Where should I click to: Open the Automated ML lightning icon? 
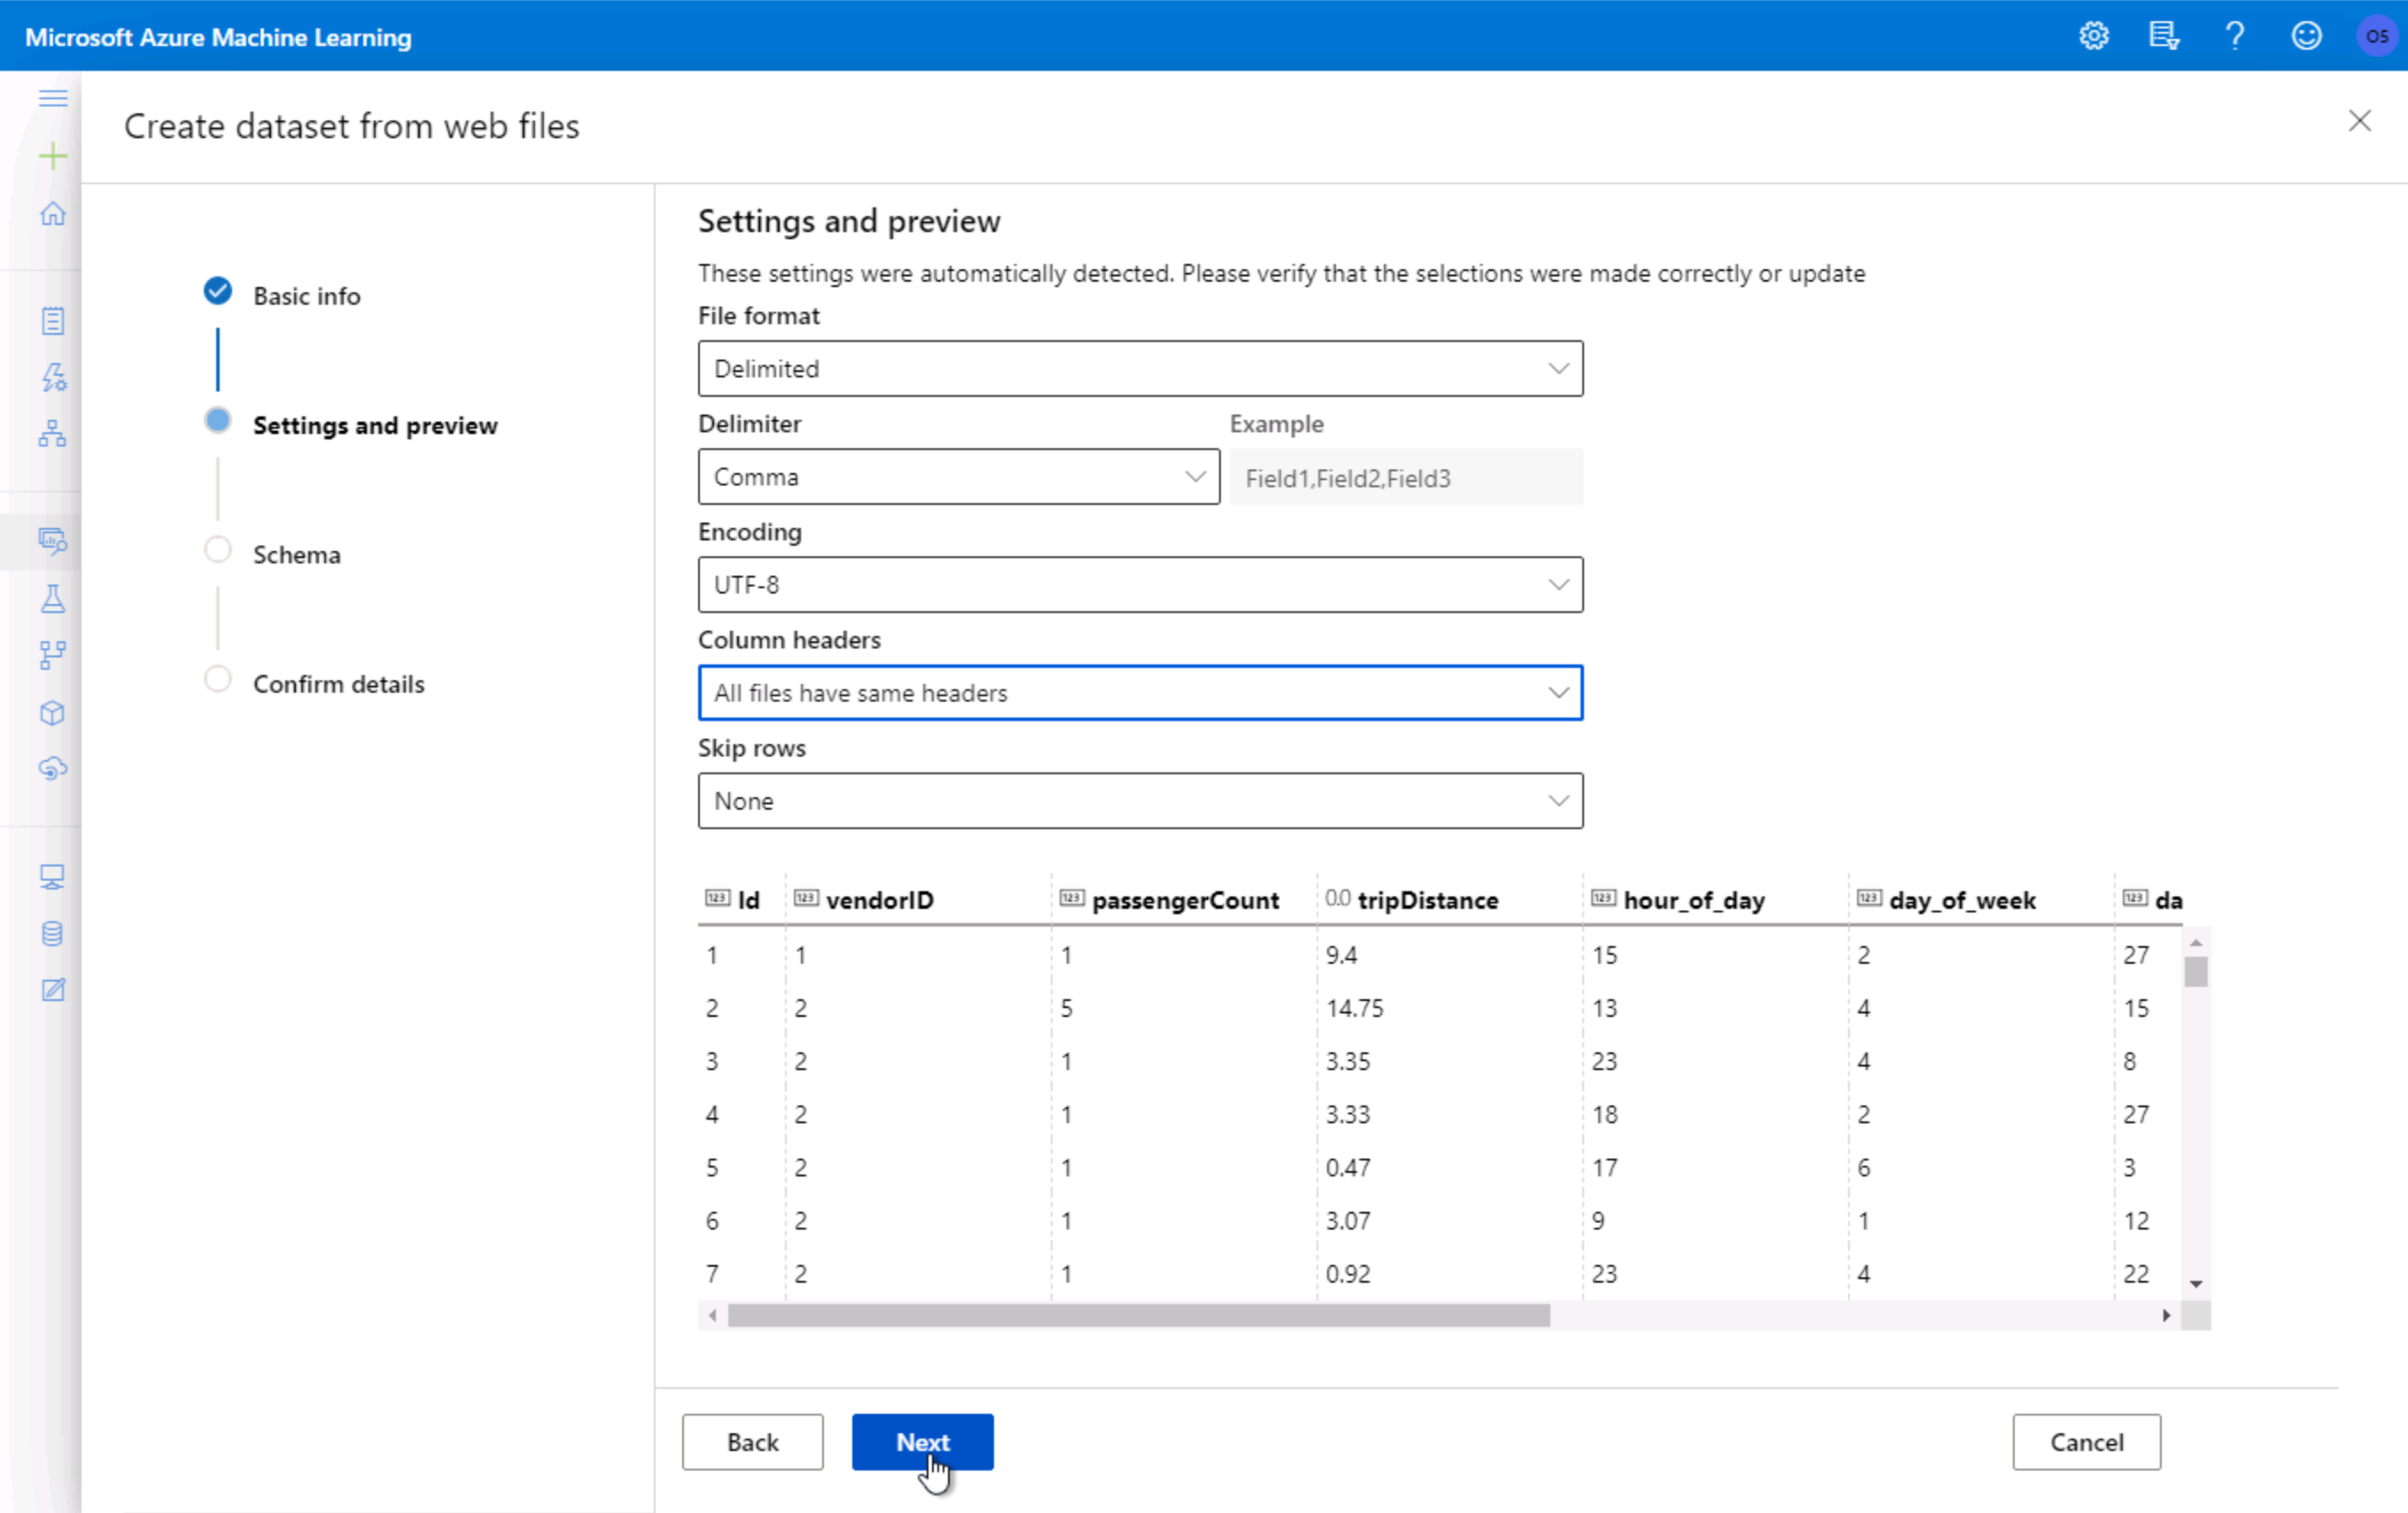pyautogui.click(x=53, y=377)
